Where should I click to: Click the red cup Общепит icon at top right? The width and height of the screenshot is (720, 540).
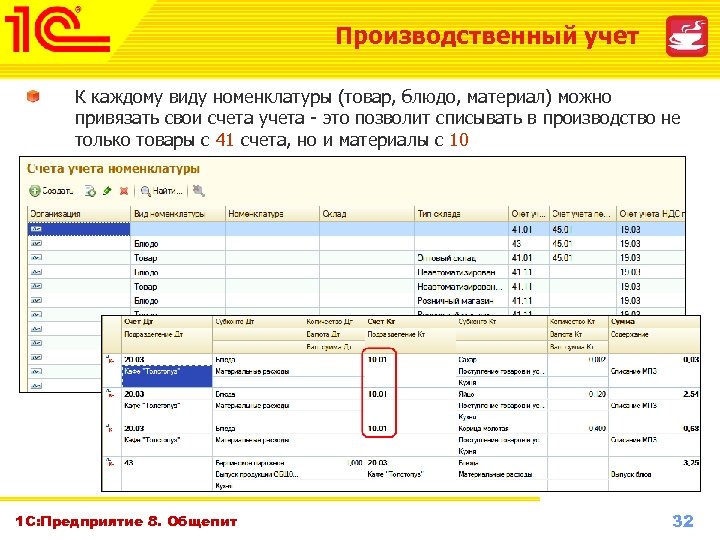click(x=687, y=36)
